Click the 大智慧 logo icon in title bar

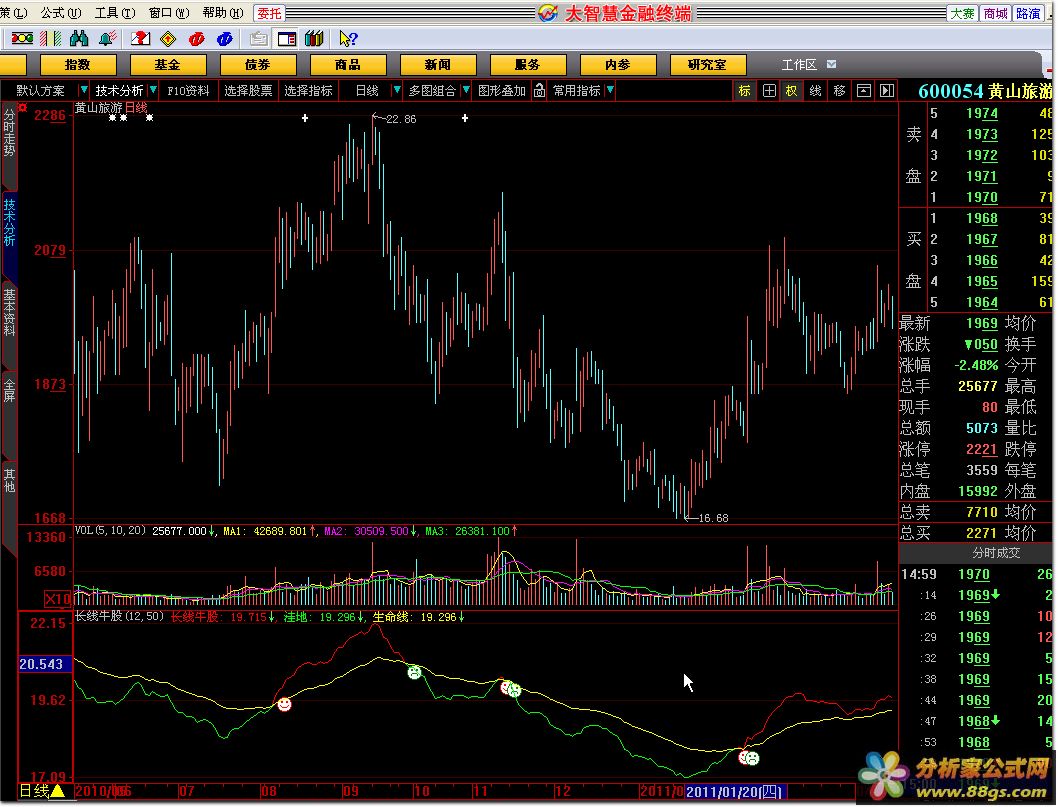pos(548,13)
